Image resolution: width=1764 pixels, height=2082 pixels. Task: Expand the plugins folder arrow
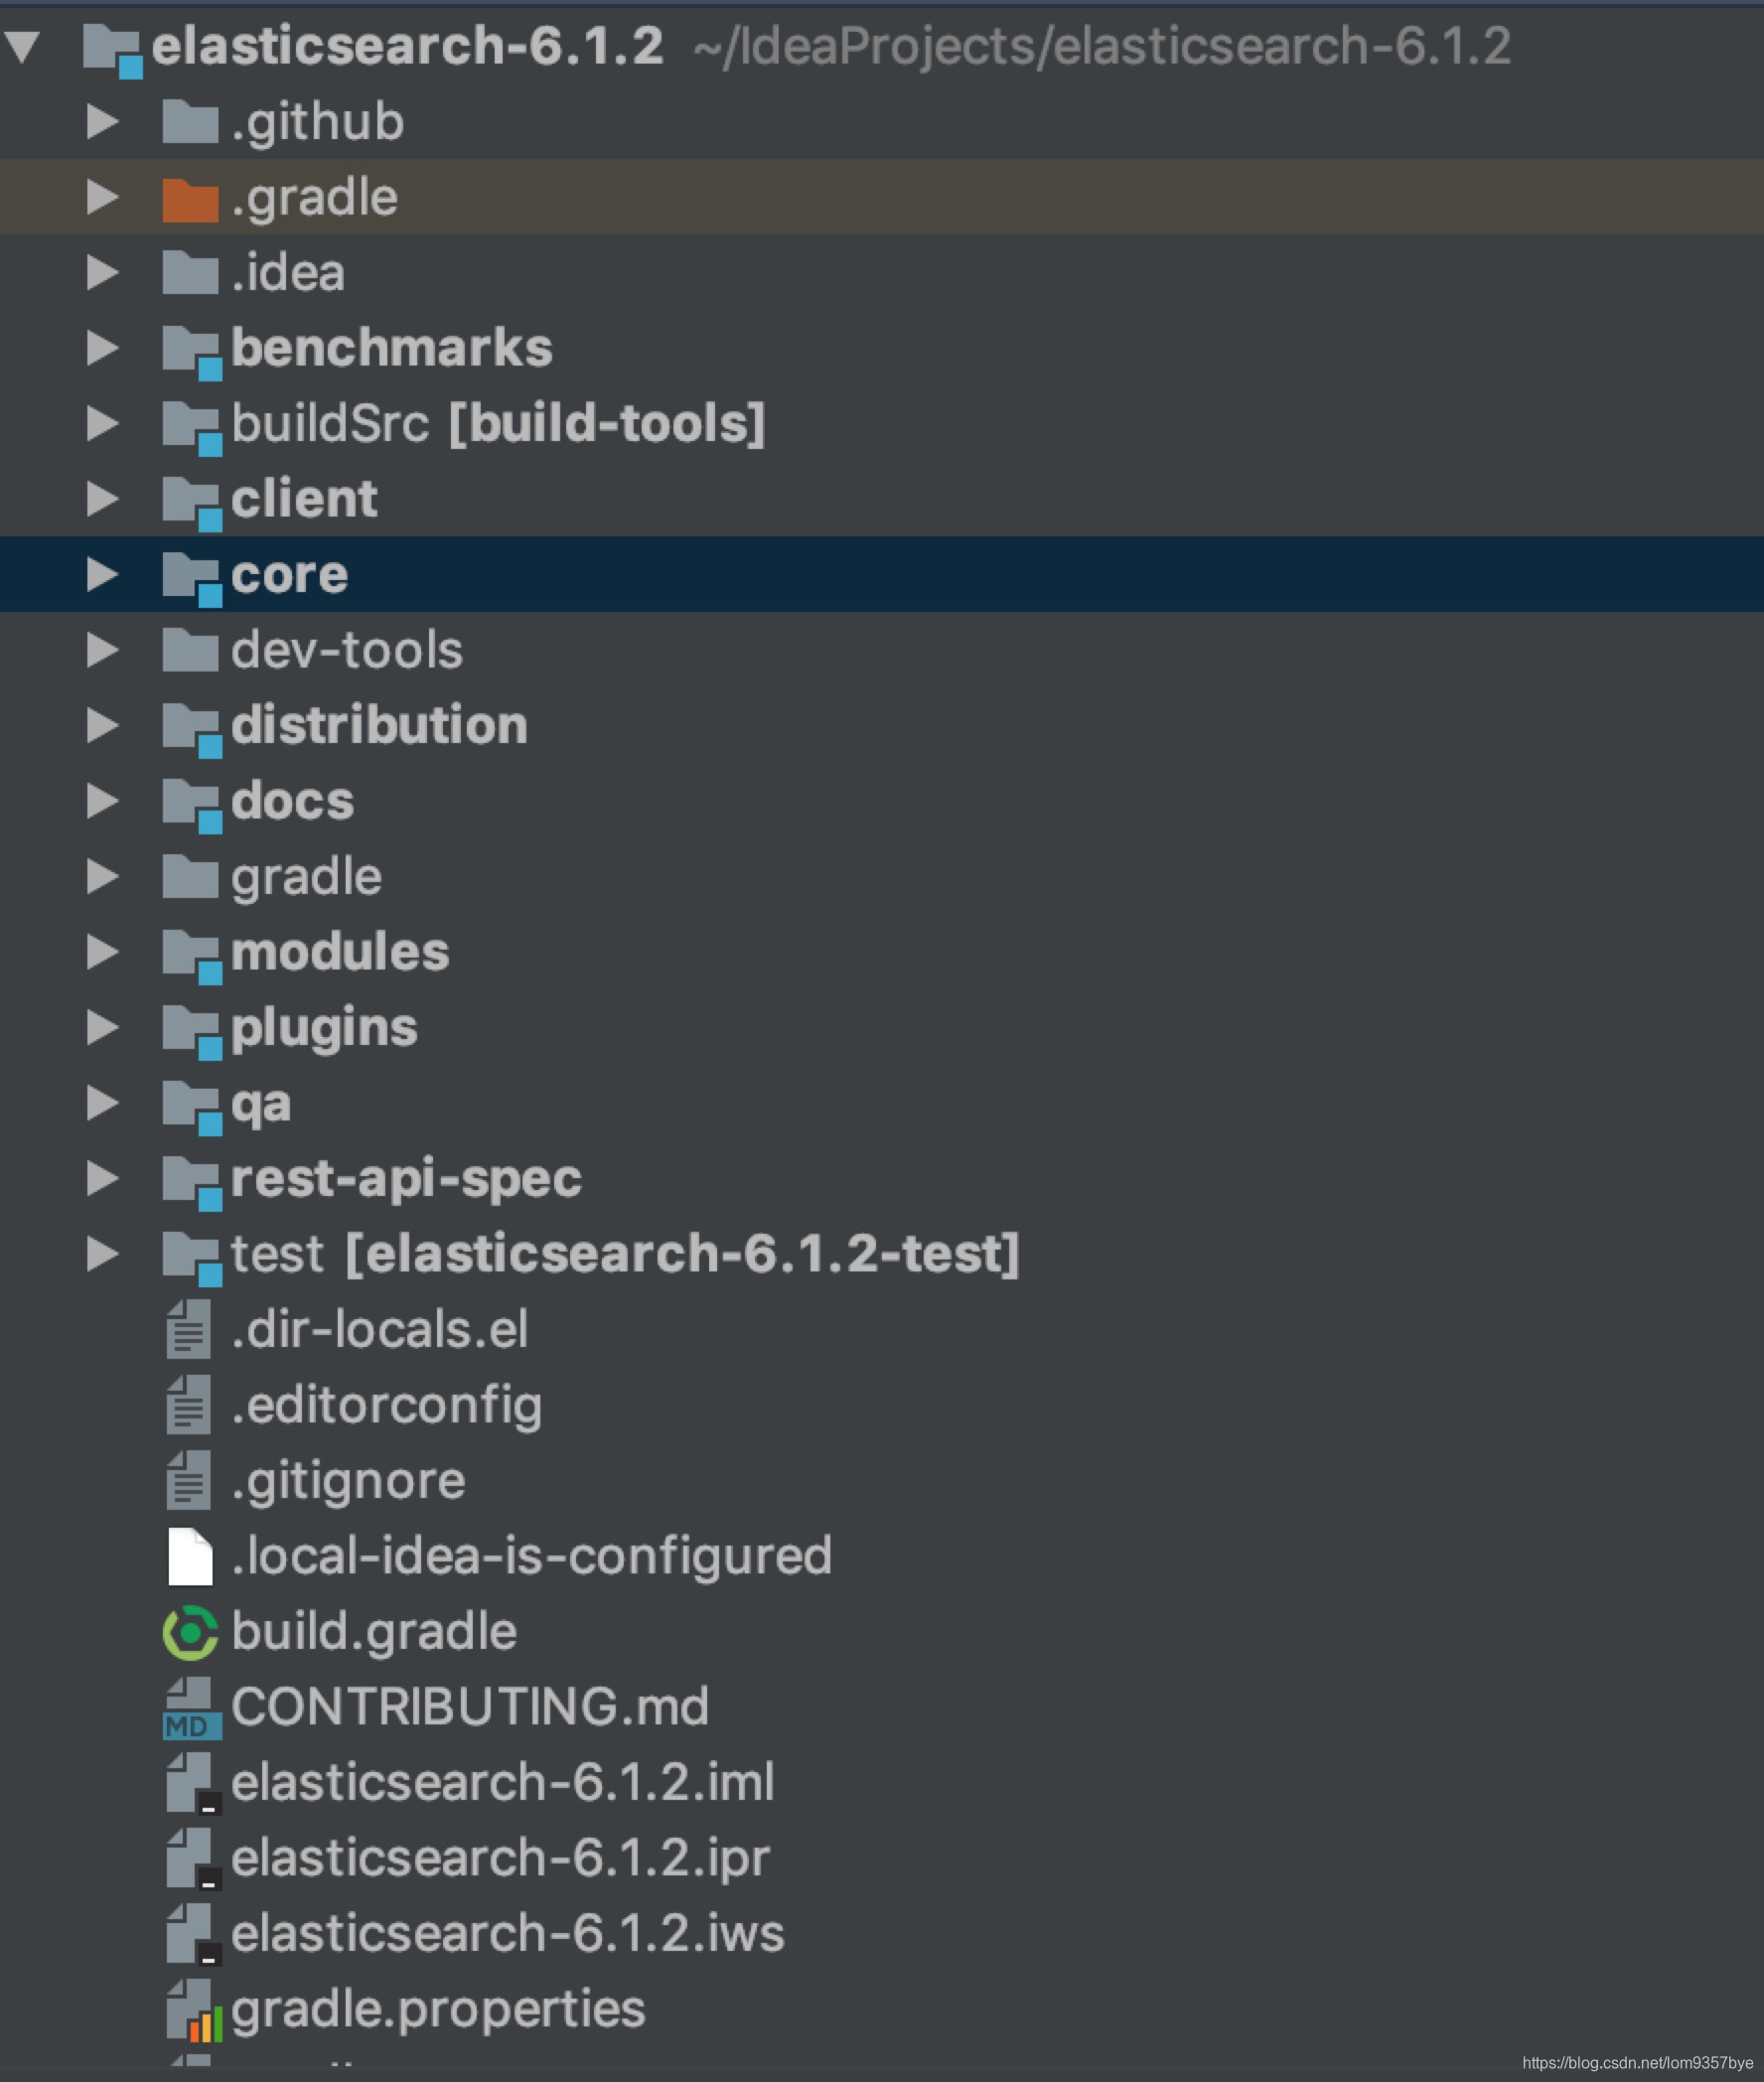pos(103,1027)
